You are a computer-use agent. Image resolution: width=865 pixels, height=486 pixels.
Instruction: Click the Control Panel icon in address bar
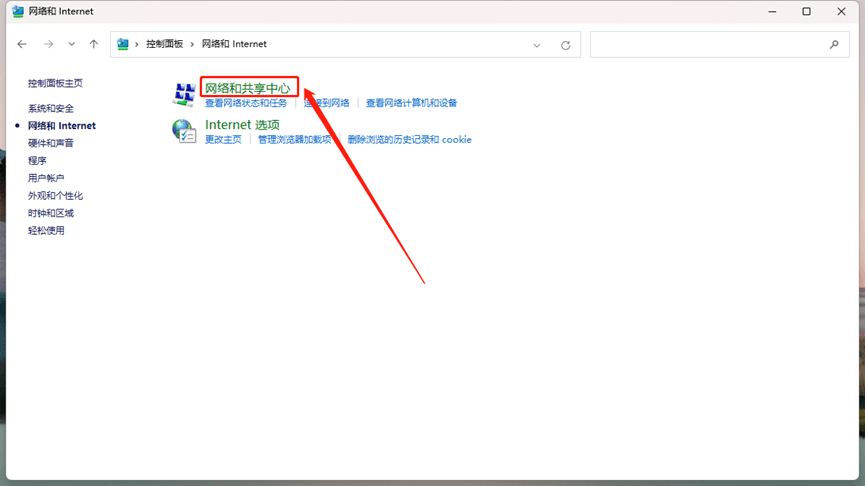pyautogui.click(x=122, y=44)
